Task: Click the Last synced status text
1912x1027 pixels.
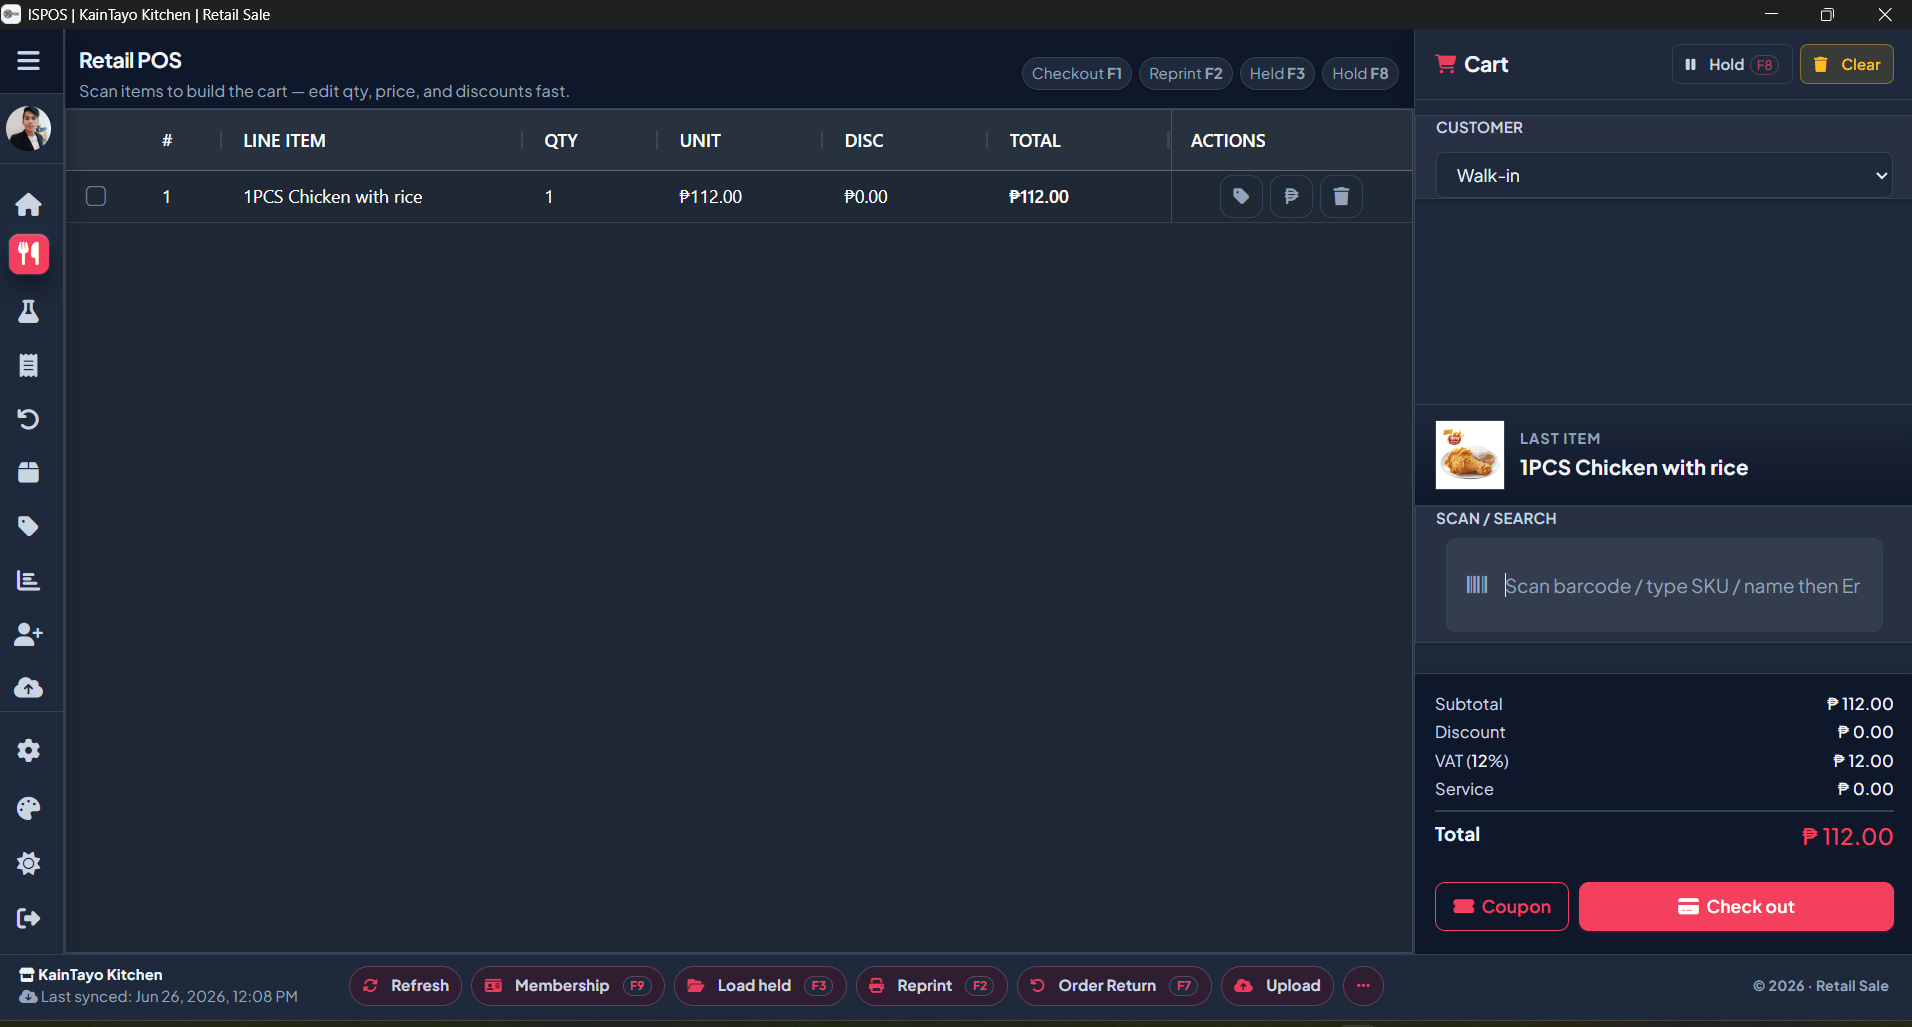Action: pyautogui.click(x=169, y=997)
